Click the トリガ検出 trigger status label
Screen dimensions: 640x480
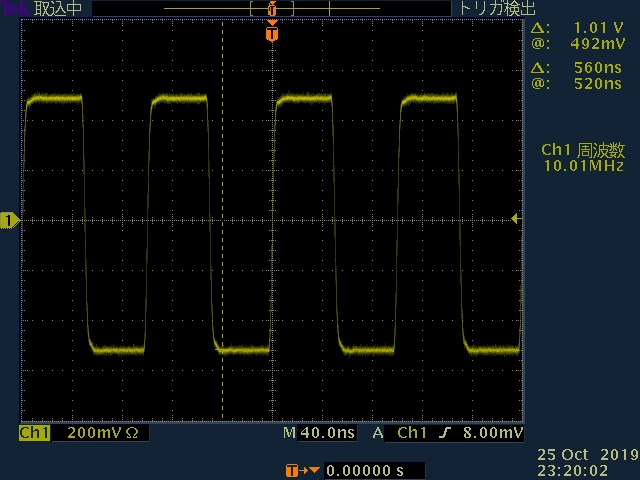497,8
